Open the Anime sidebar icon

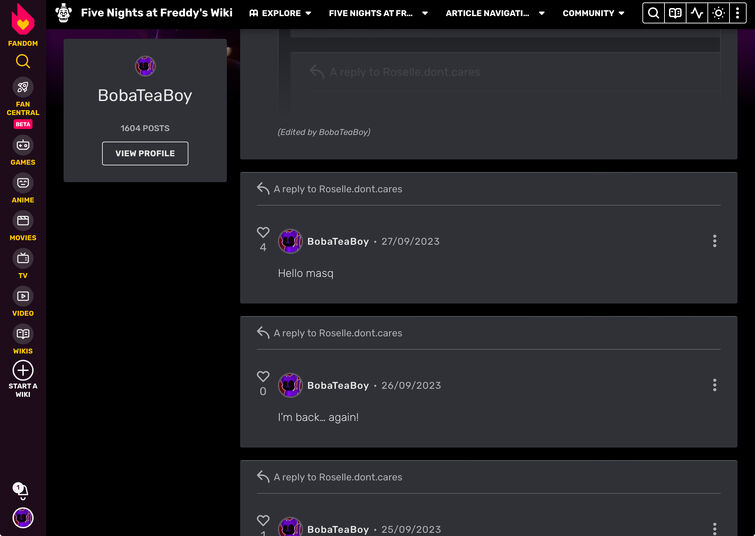[x=23, y=183]
